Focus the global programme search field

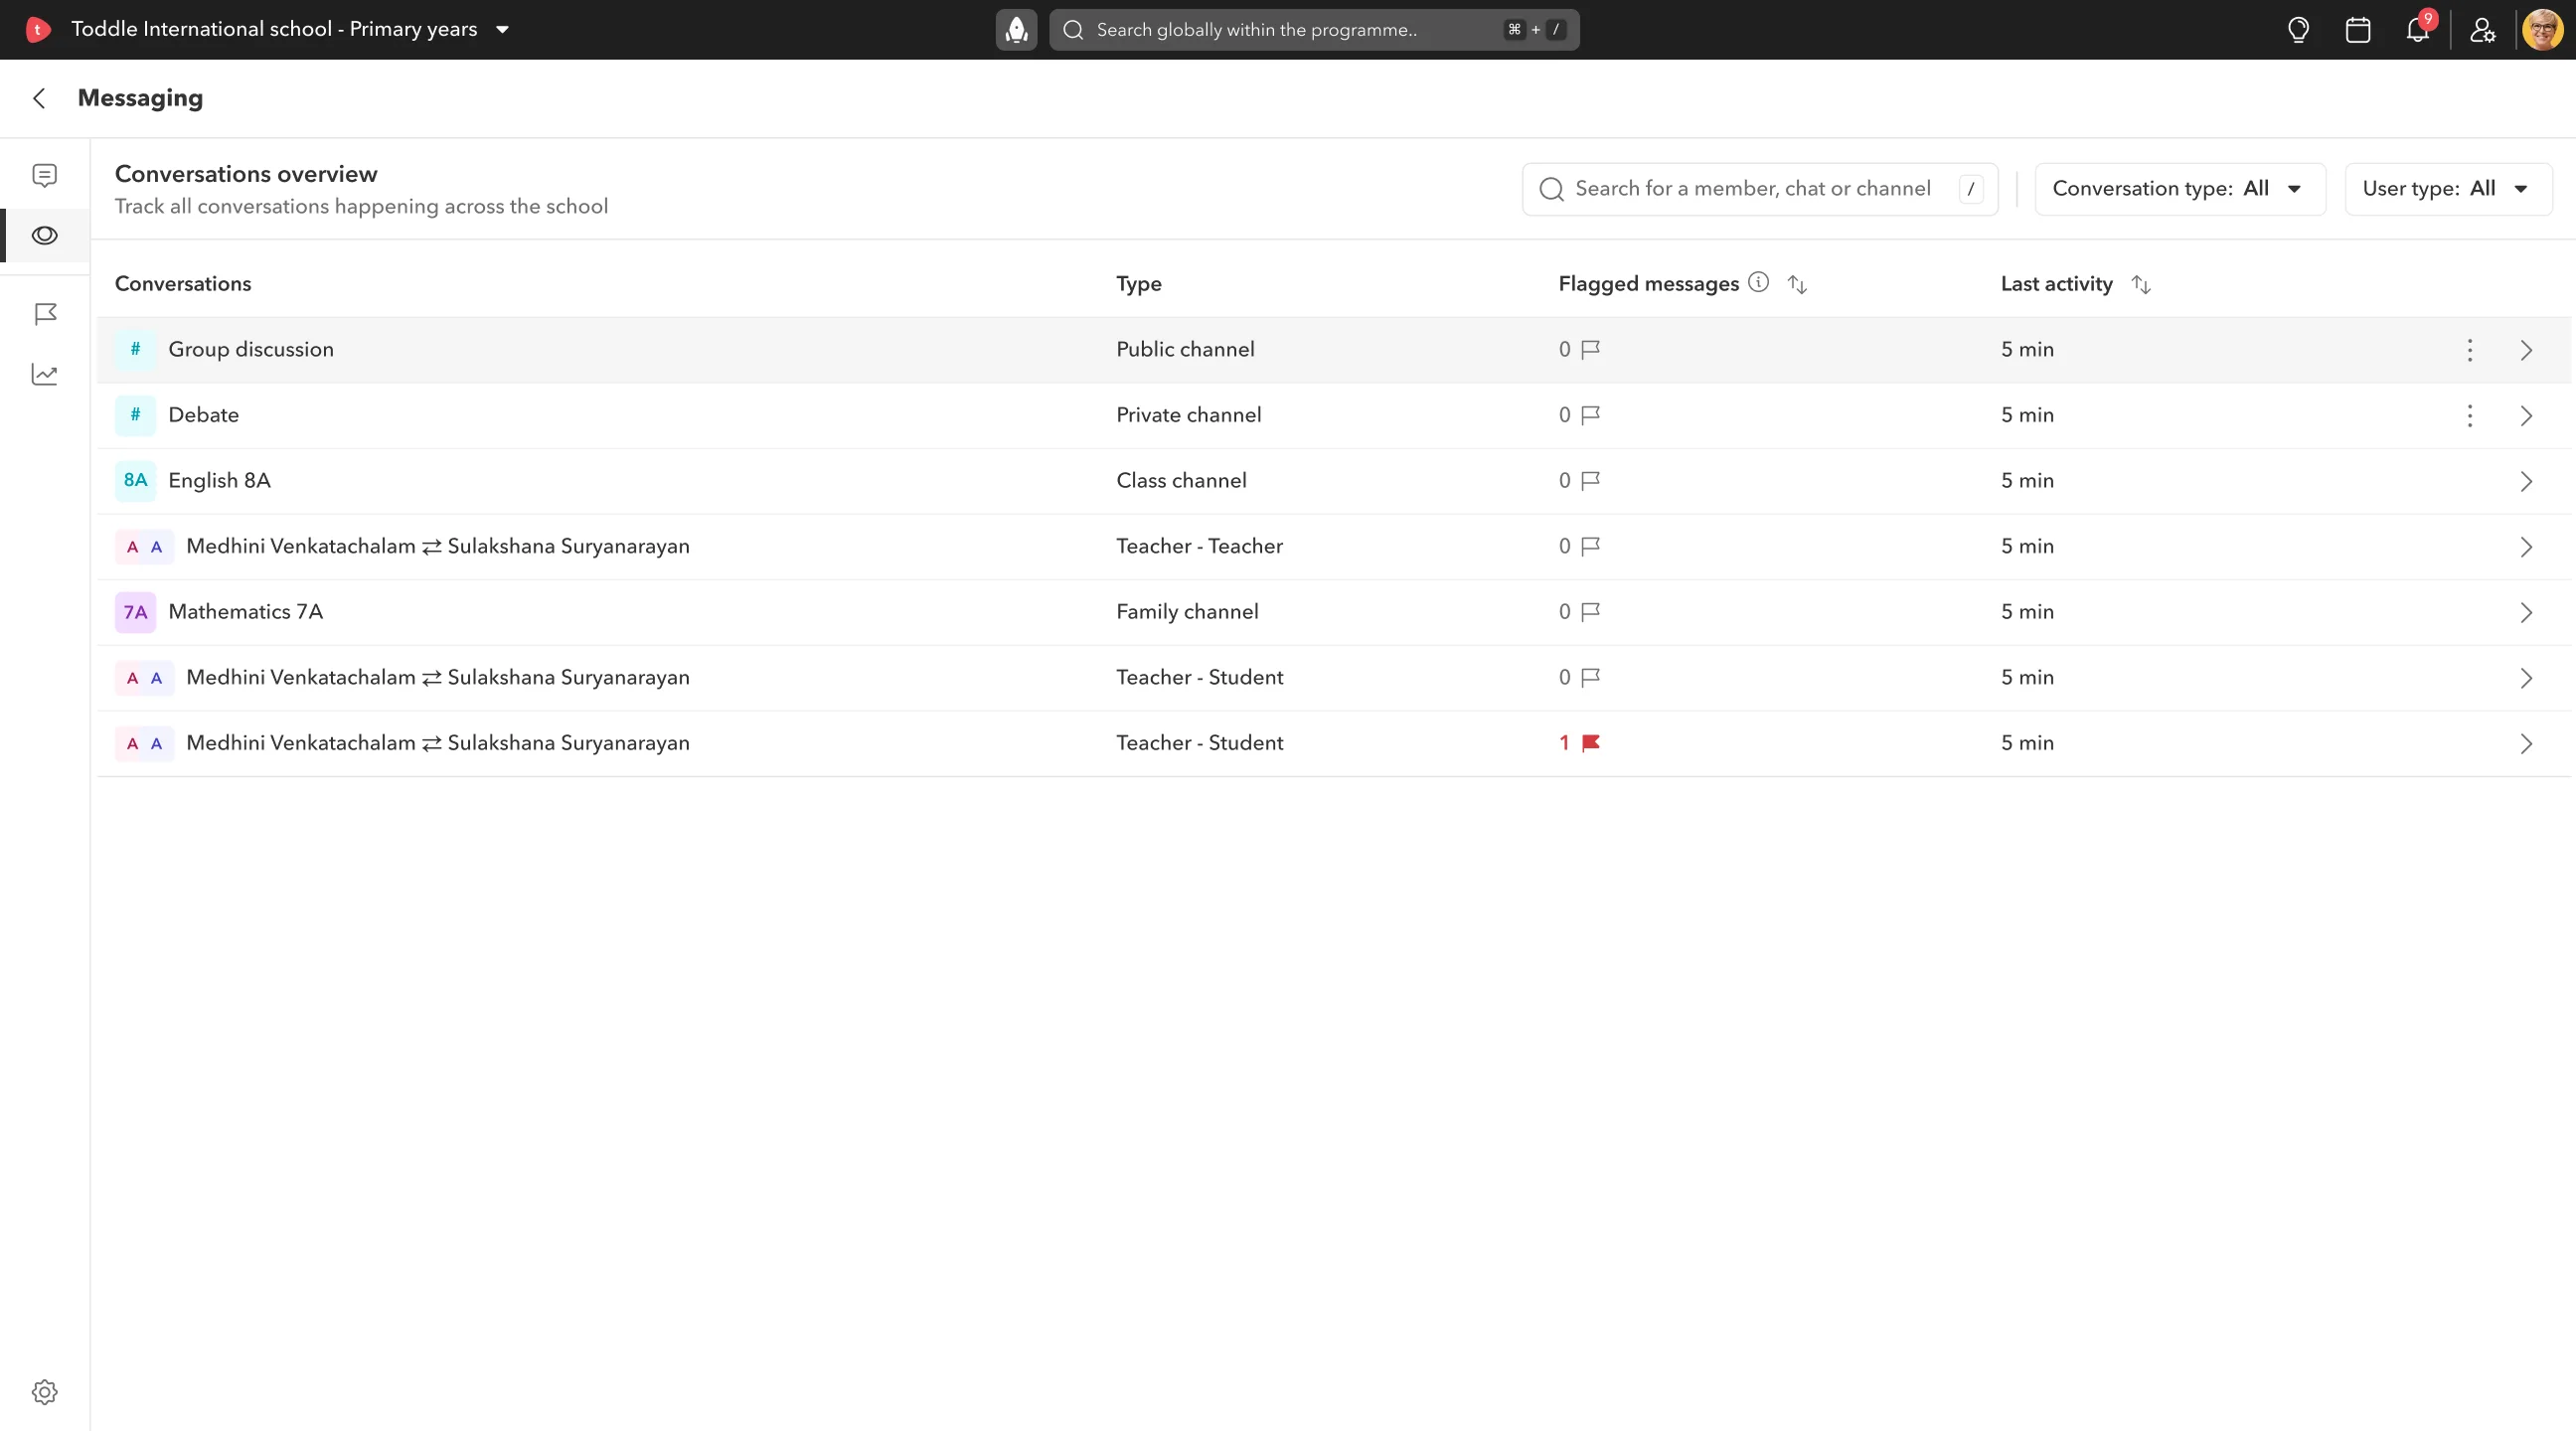click(1314, 30)
